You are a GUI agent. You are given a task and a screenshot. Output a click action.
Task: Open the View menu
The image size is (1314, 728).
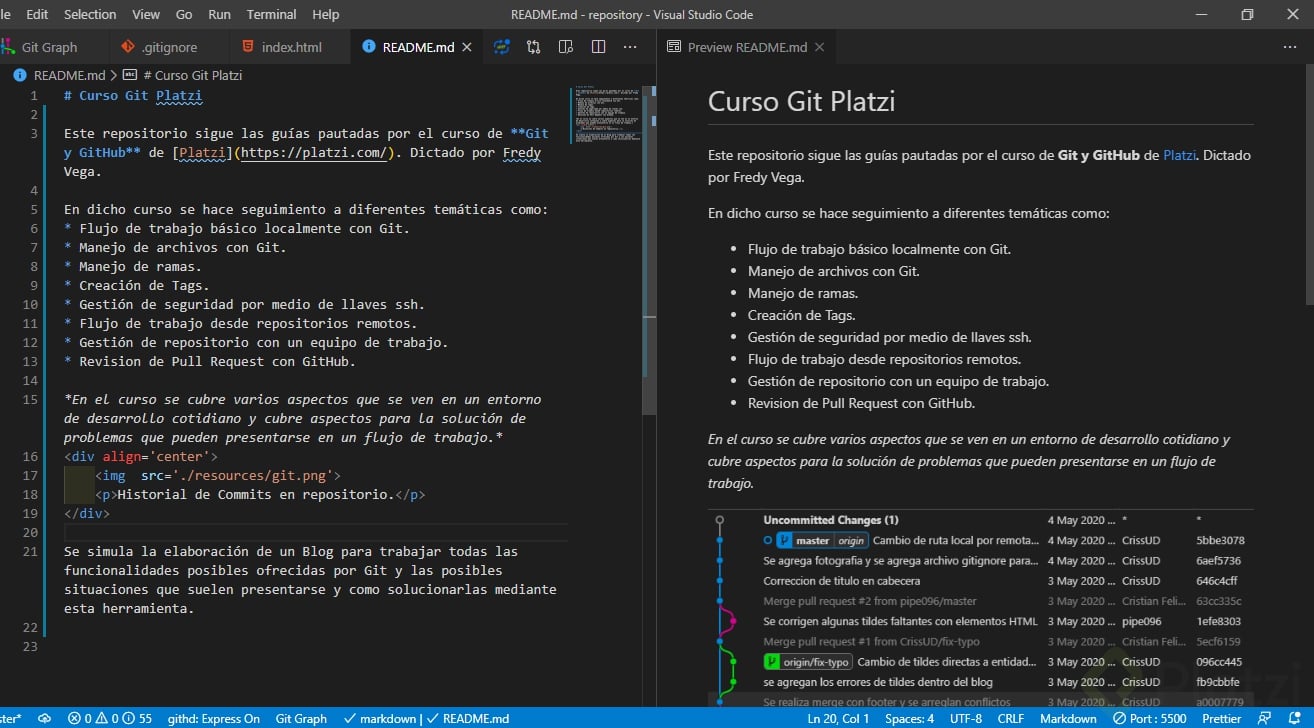tap(146, 14)
